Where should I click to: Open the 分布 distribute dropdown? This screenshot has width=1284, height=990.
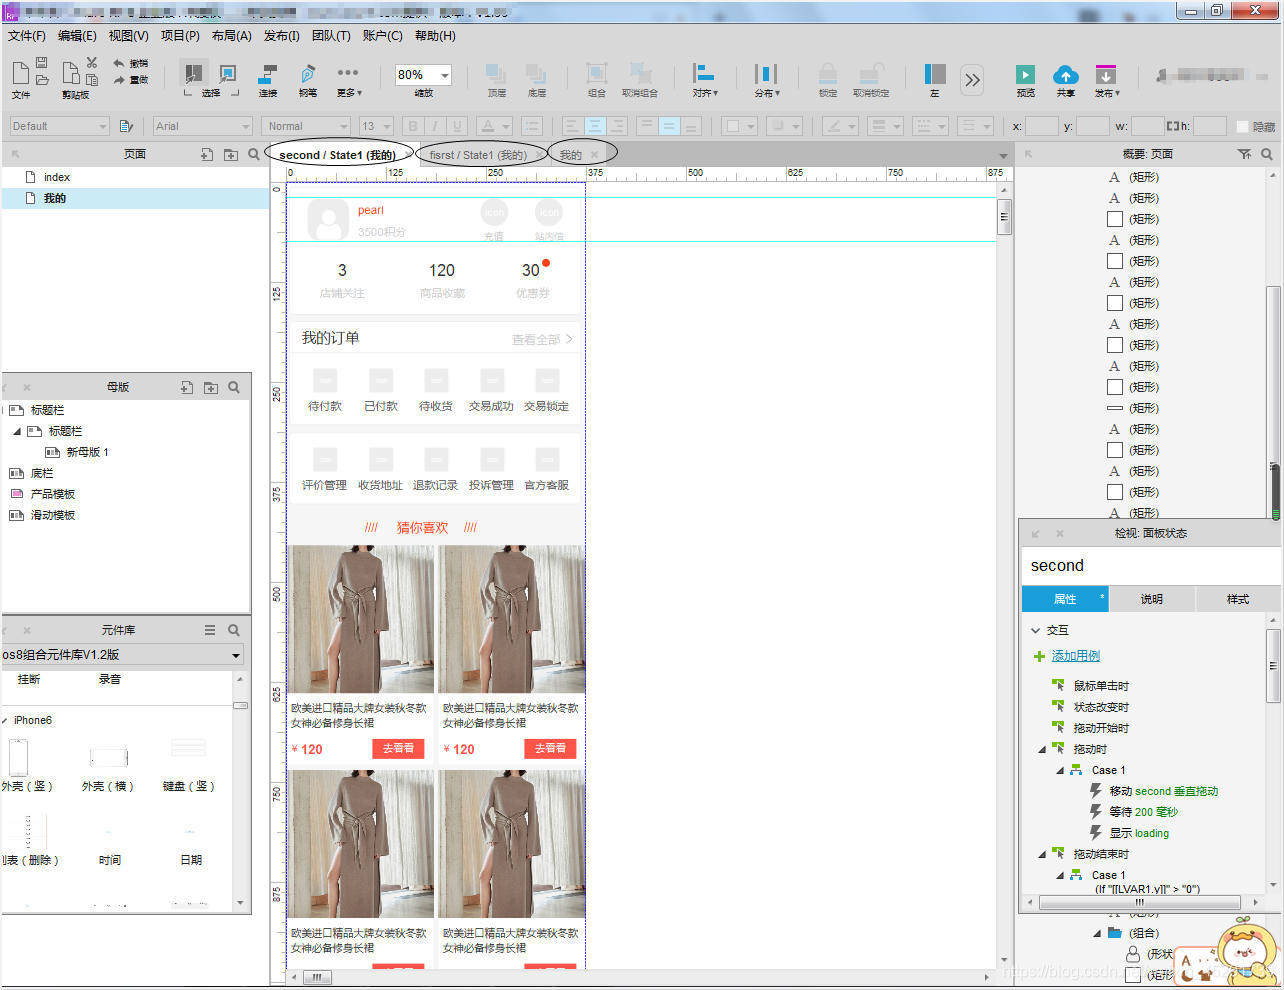tap(767, 79)
